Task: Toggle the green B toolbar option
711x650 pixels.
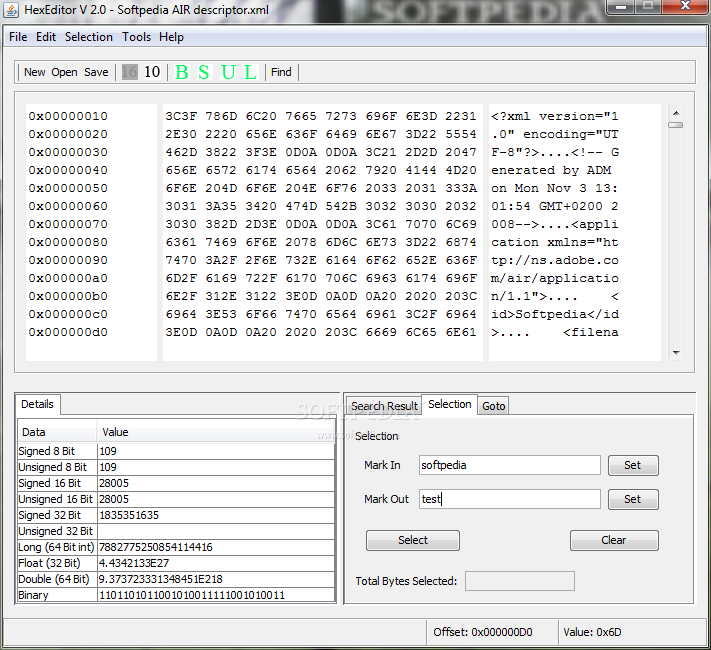Action: click(x=181, y=72)
